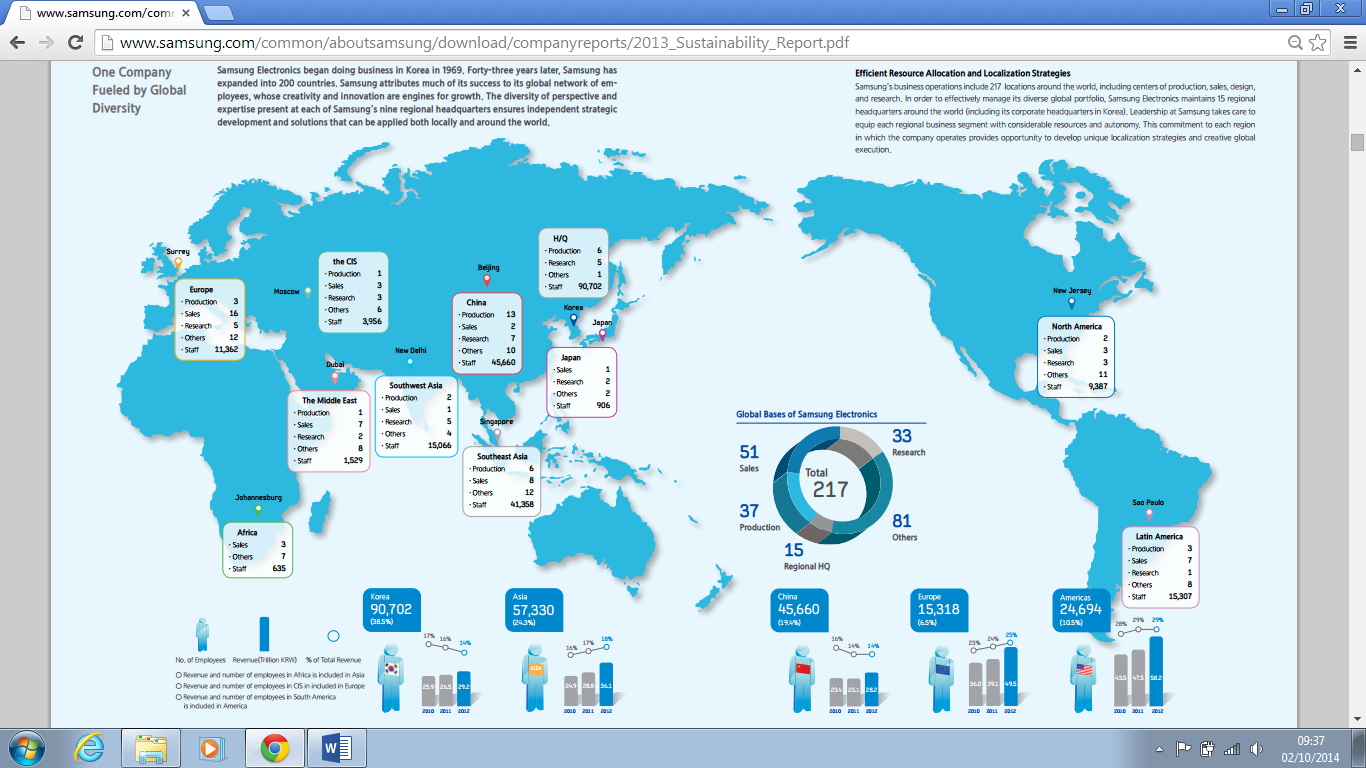The width and height of the screenshot is (1366, 768).
Task: Open a new tab with the new tab button
Action: tap(218, 14)
